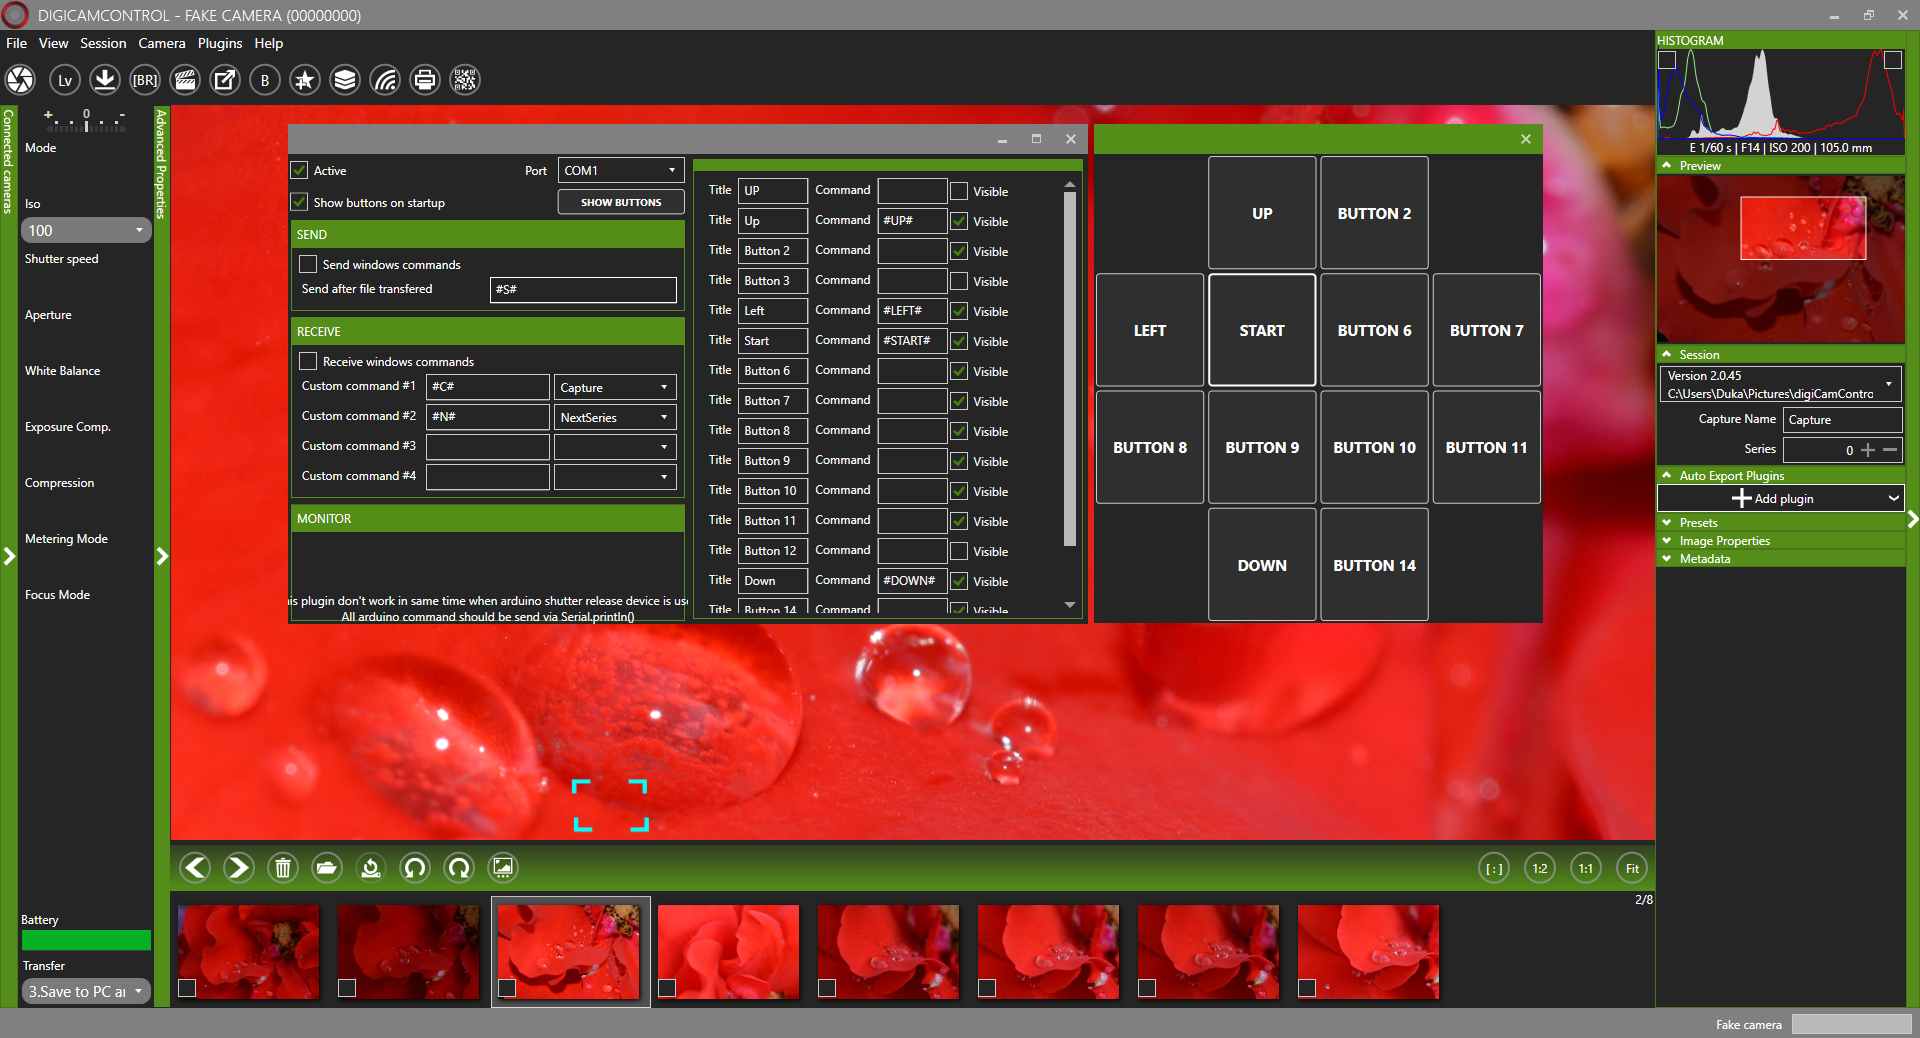
Task: Disable Show buttons on startup
Action: (298, 202)
